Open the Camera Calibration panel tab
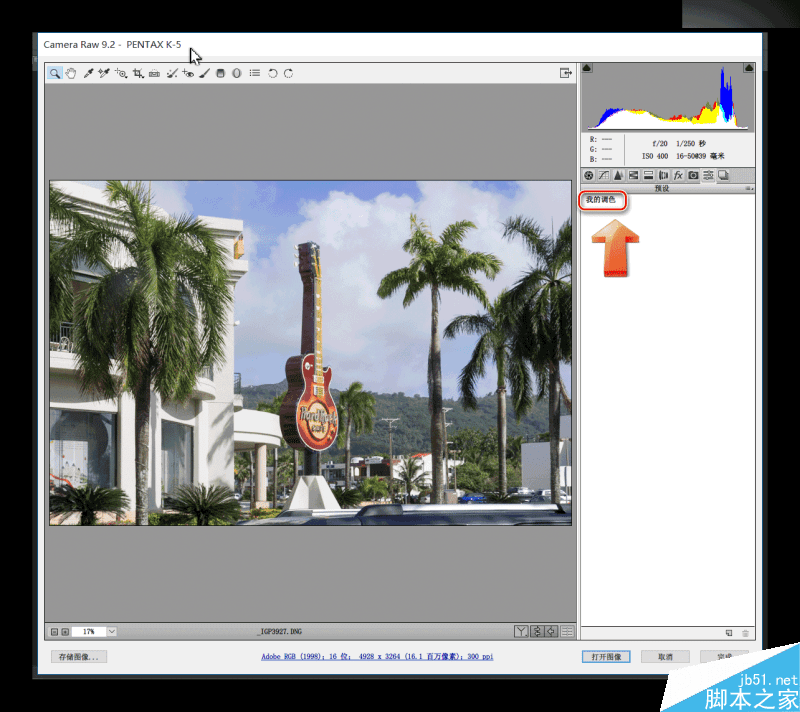Screen dimensions: 800x712 pos(693,175)
